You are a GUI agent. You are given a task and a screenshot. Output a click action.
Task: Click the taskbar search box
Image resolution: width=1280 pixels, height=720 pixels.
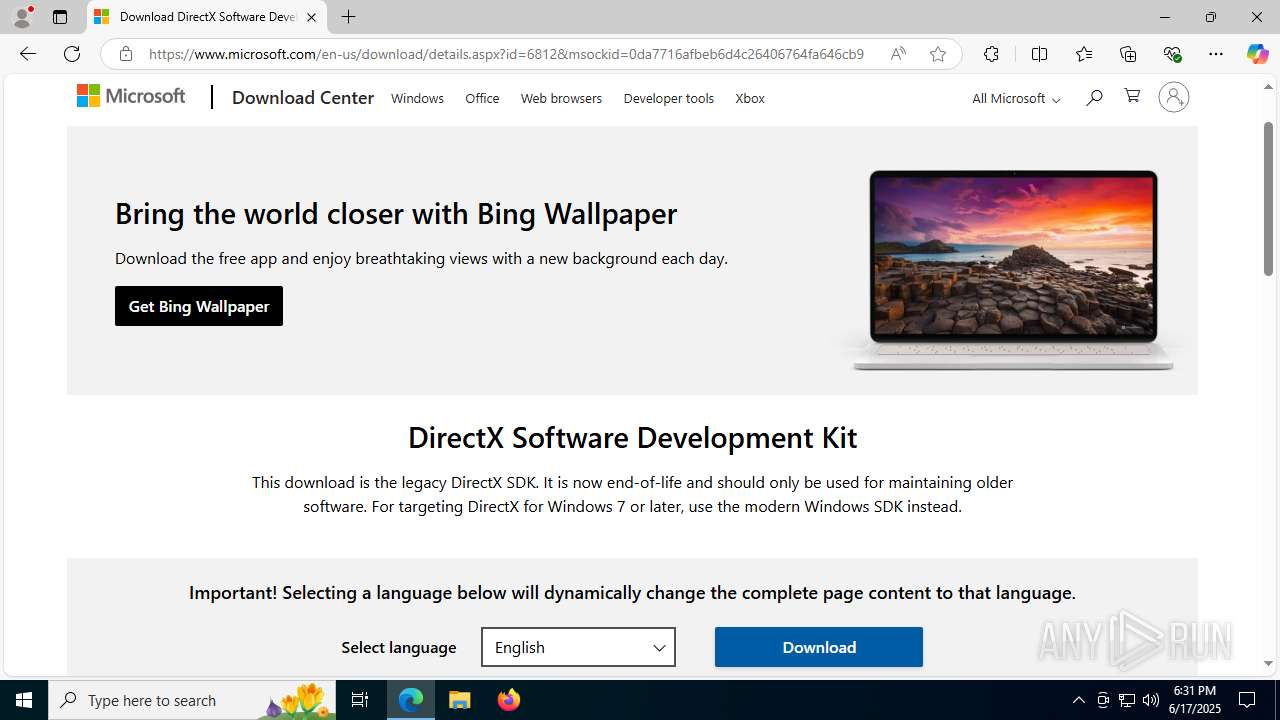[193, 700]
